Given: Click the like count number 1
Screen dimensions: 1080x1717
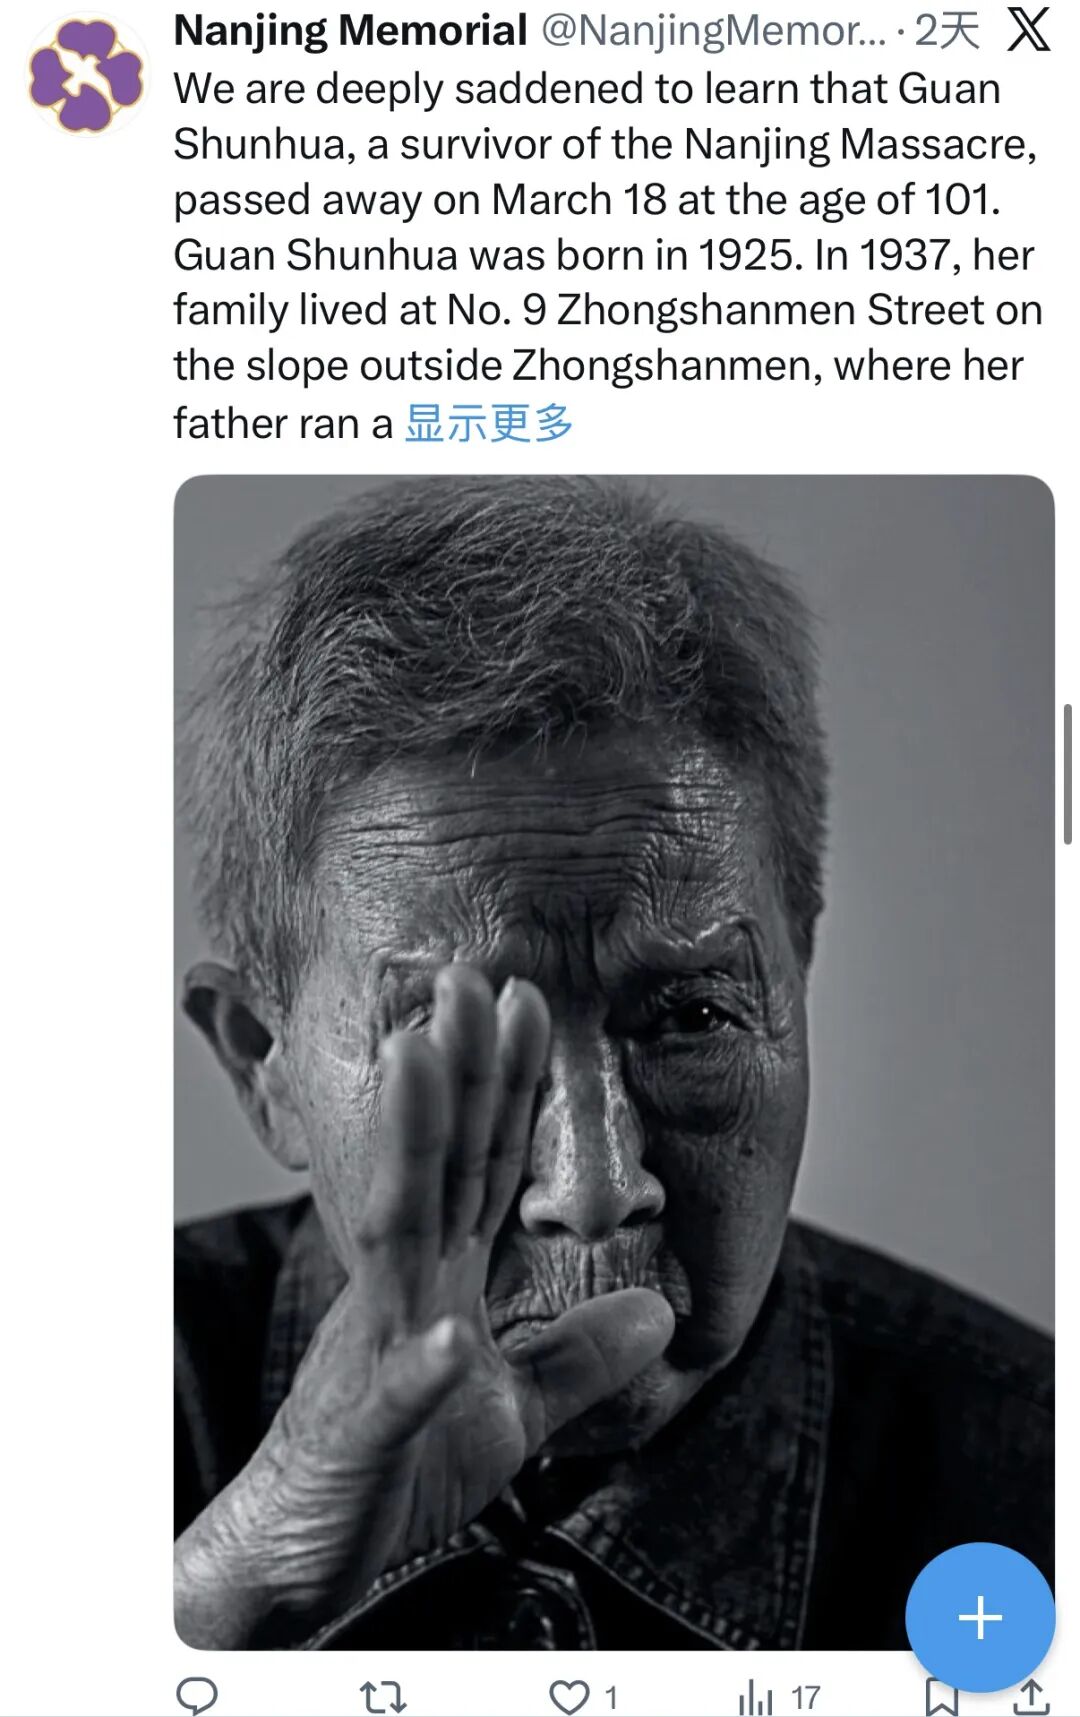Looking at the screenshot, I should [611, 1697].
